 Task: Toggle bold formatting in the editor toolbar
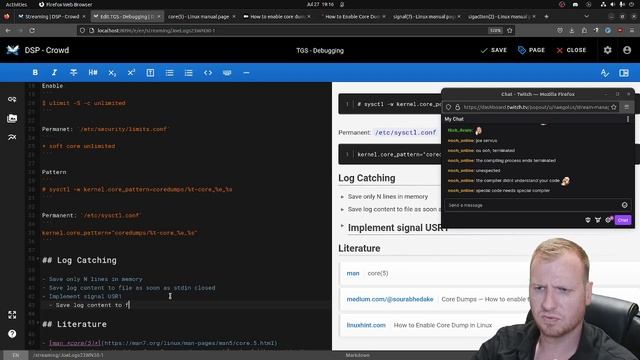coord(35,73)
